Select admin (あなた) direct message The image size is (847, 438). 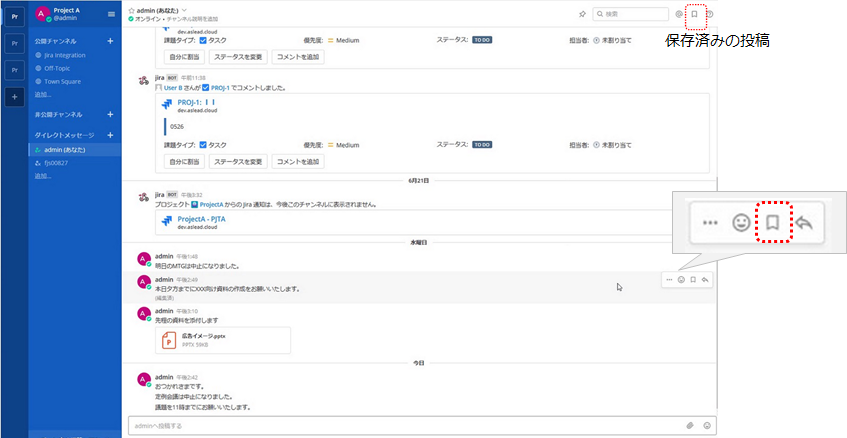point(75,150)
